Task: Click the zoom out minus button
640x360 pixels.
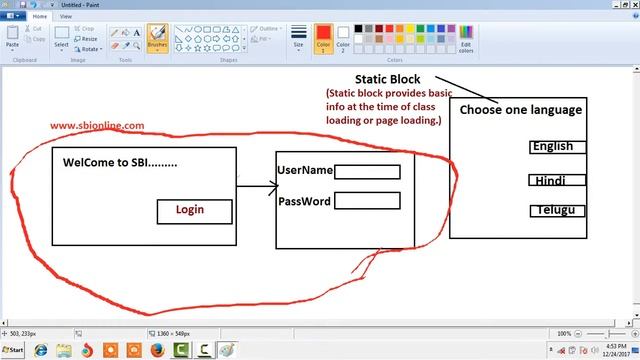Action: click(578, 334)
